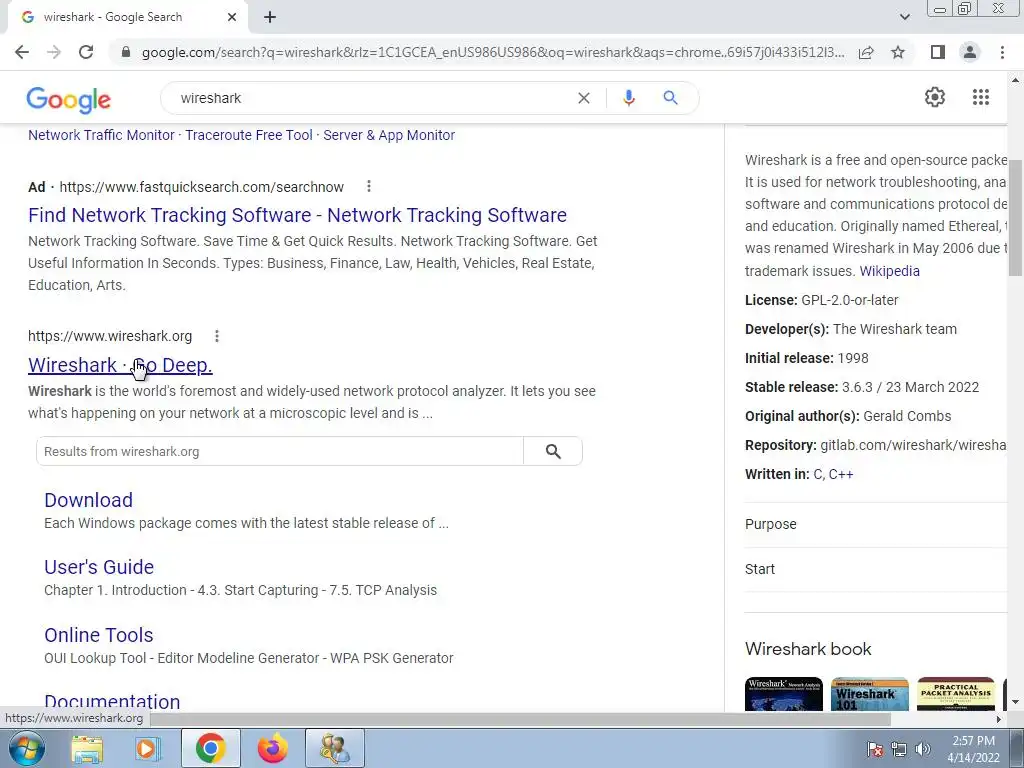The height and width of the screenshot is (768, 1024).
Task: Bookmark this page with the star icon
Action: pos(898,52)
